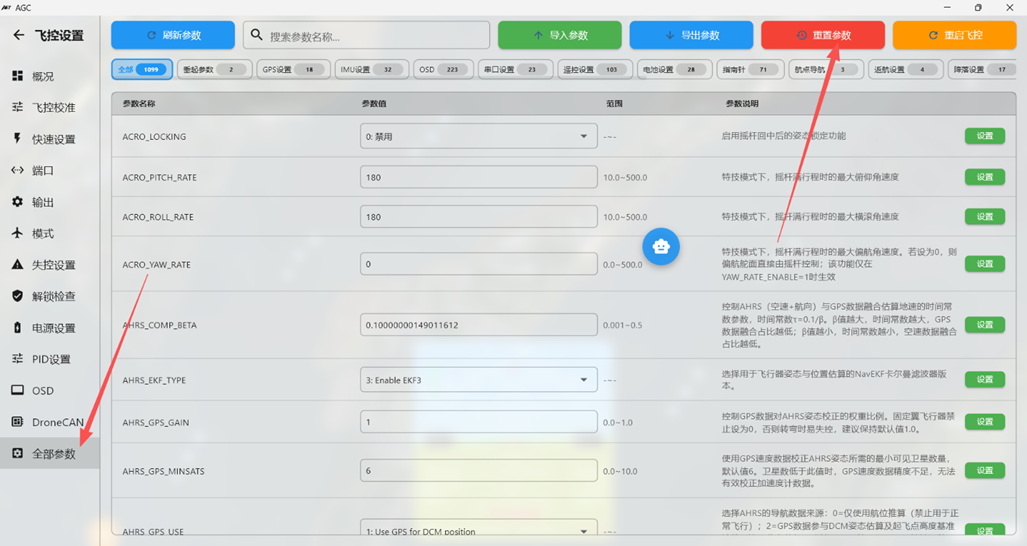Screen dimensions: 1027x546
Task: Expand the AHRS_EKF_TYPE dropdown
Action: [x=583, y=380]
